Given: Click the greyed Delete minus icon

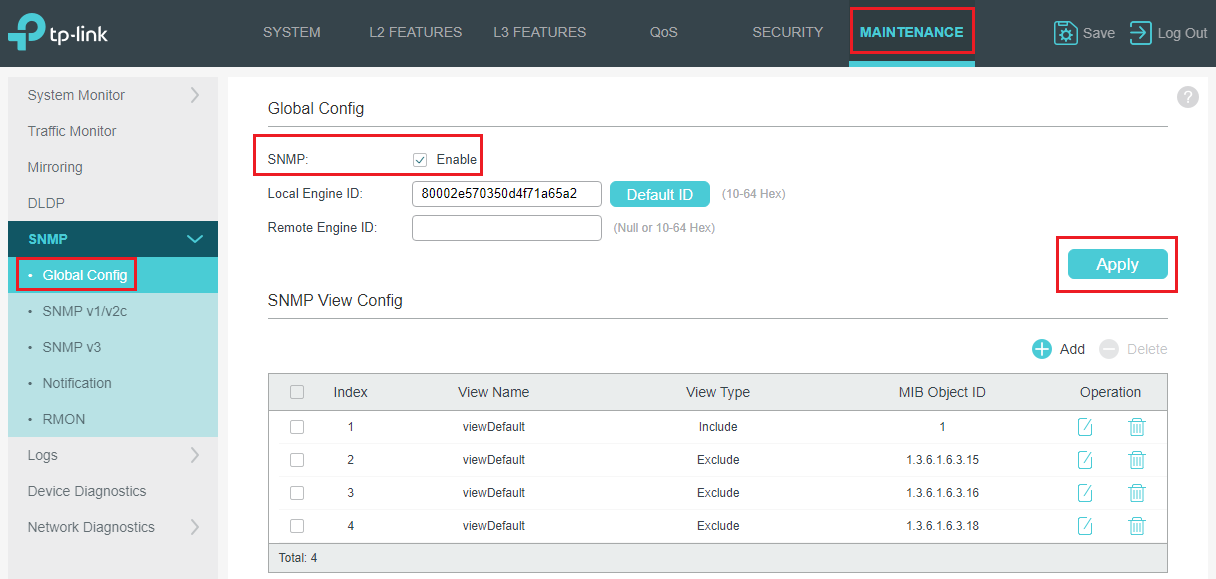Looking at the screenshot, I should [x=1108, y=349].
